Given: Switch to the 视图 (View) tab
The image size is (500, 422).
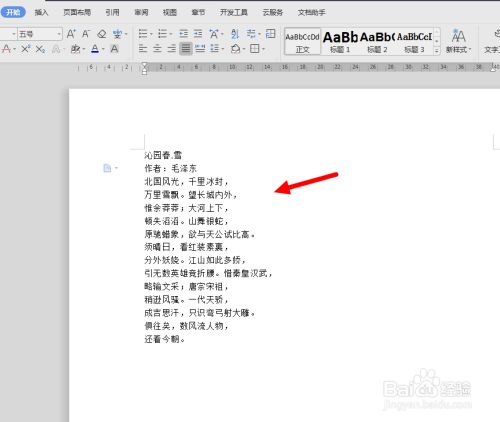Looking at the screenshot, I should [x=170, y=12].
